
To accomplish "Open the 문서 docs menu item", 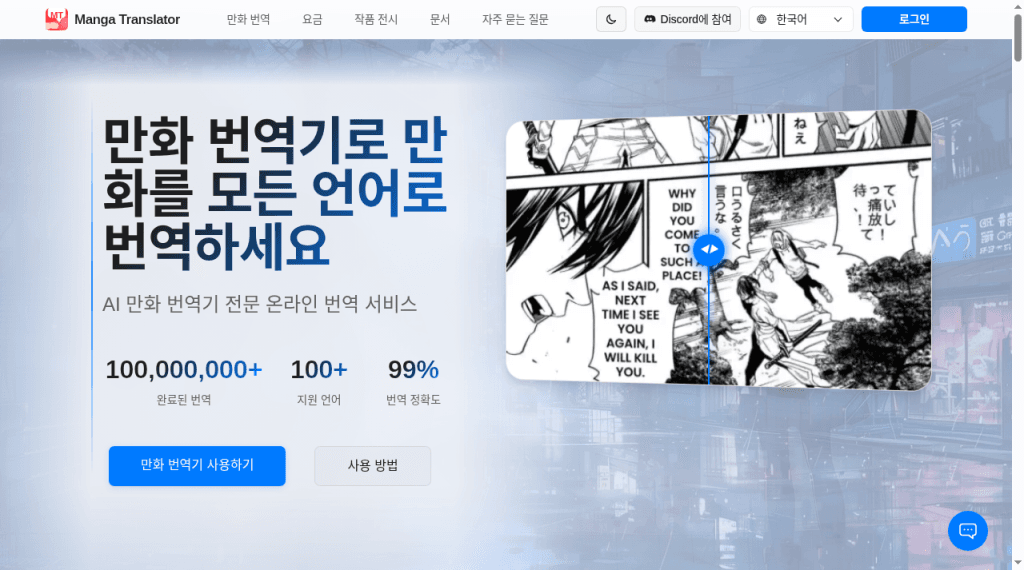I will (x=440, y=20).
